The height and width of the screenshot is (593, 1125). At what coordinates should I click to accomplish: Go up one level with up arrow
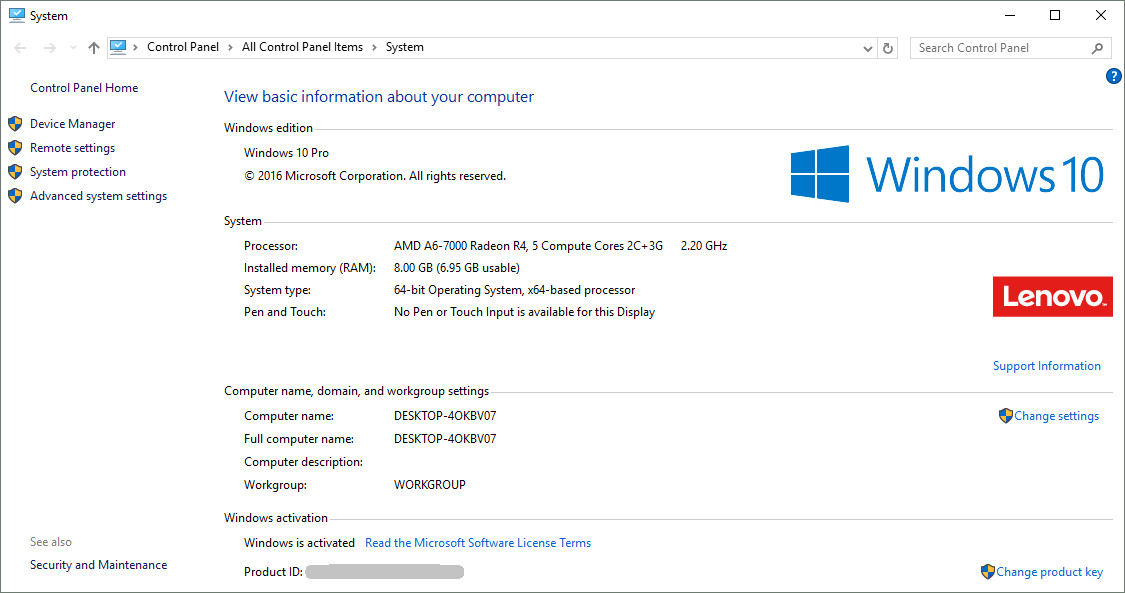[94, 48]
